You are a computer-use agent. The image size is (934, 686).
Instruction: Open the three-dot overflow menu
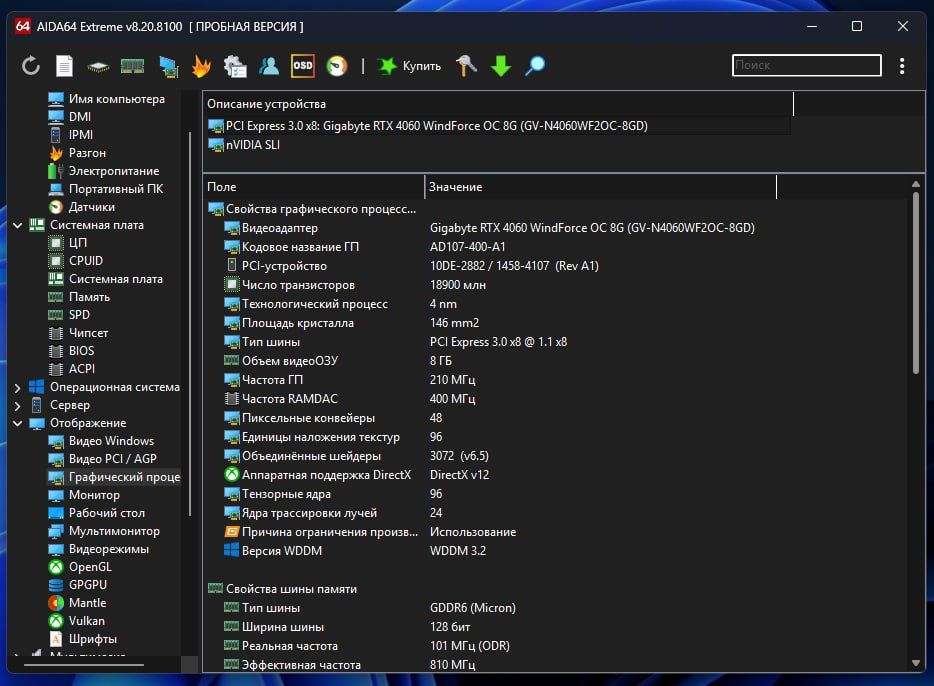[902, 66]
